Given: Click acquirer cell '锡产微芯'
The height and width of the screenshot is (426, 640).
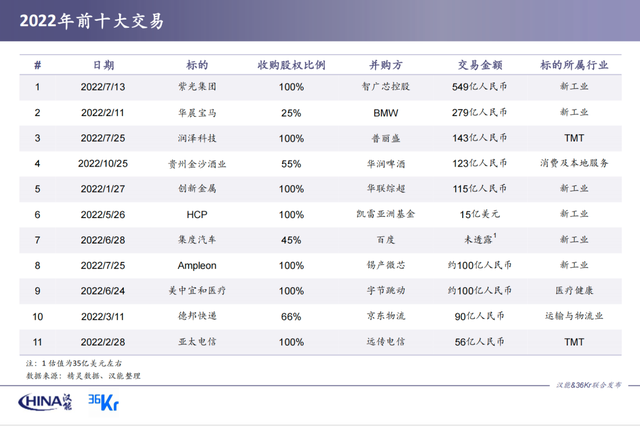Looking at the screenshot, I should [x=386, y=265].
